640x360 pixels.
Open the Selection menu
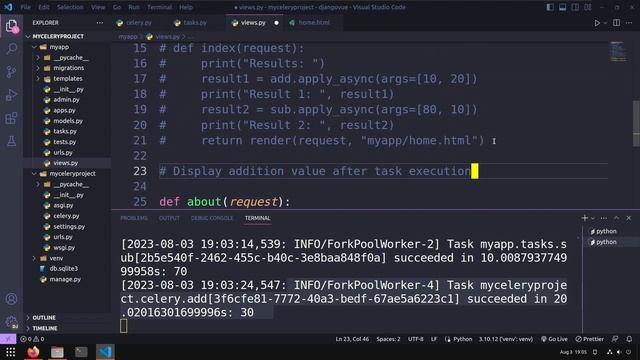point(70,7)
